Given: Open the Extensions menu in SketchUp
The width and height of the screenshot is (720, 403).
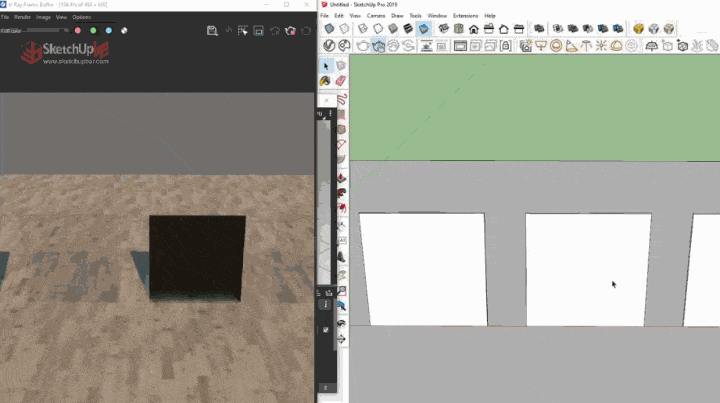Looking at the screenshot, I should pos(465,16).
